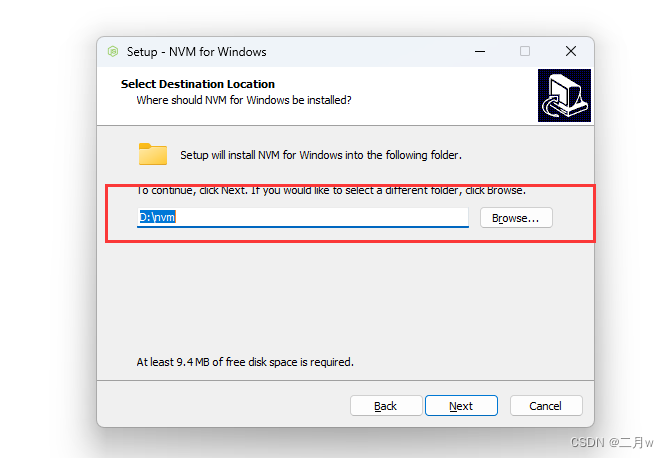This screenshot has width=669, height=458.
Task: Click 'Where should NVM for Windows be installed?' text
Action: pyautogui.click(x=244, y=100)
